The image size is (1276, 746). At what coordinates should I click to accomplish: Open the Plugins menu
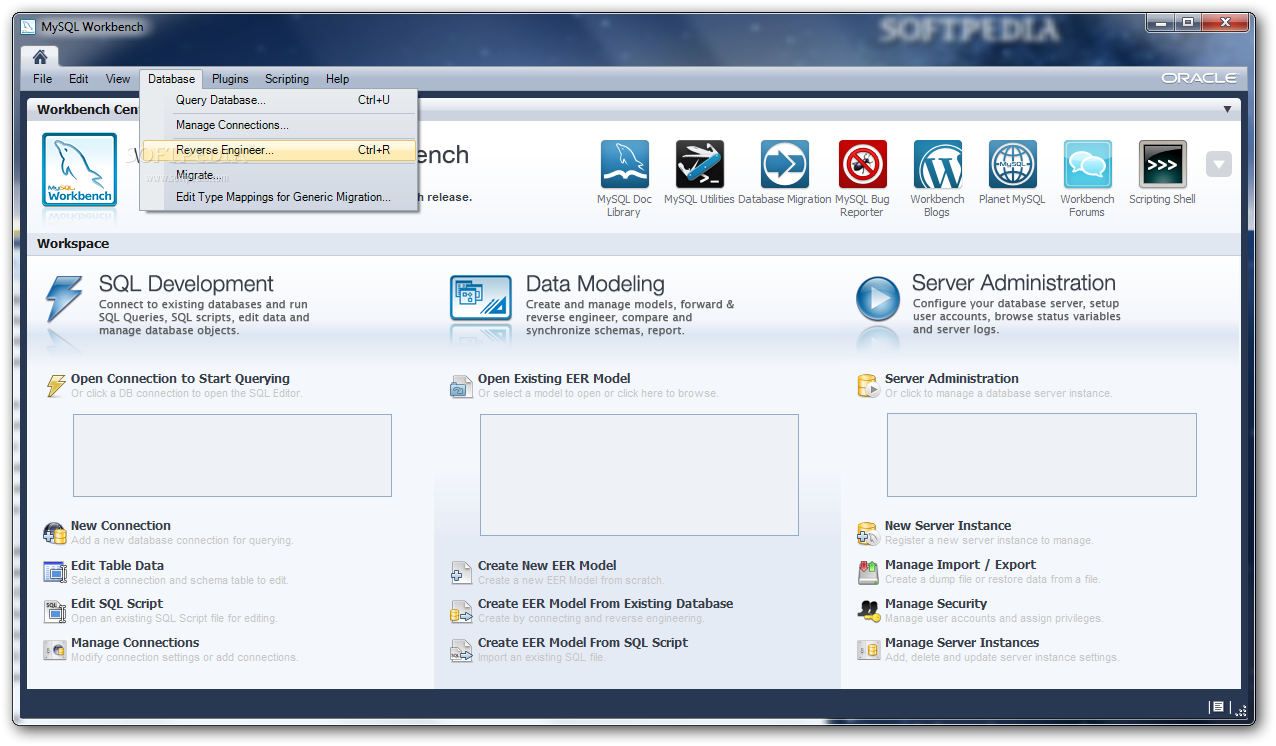[x=230, y=79]
